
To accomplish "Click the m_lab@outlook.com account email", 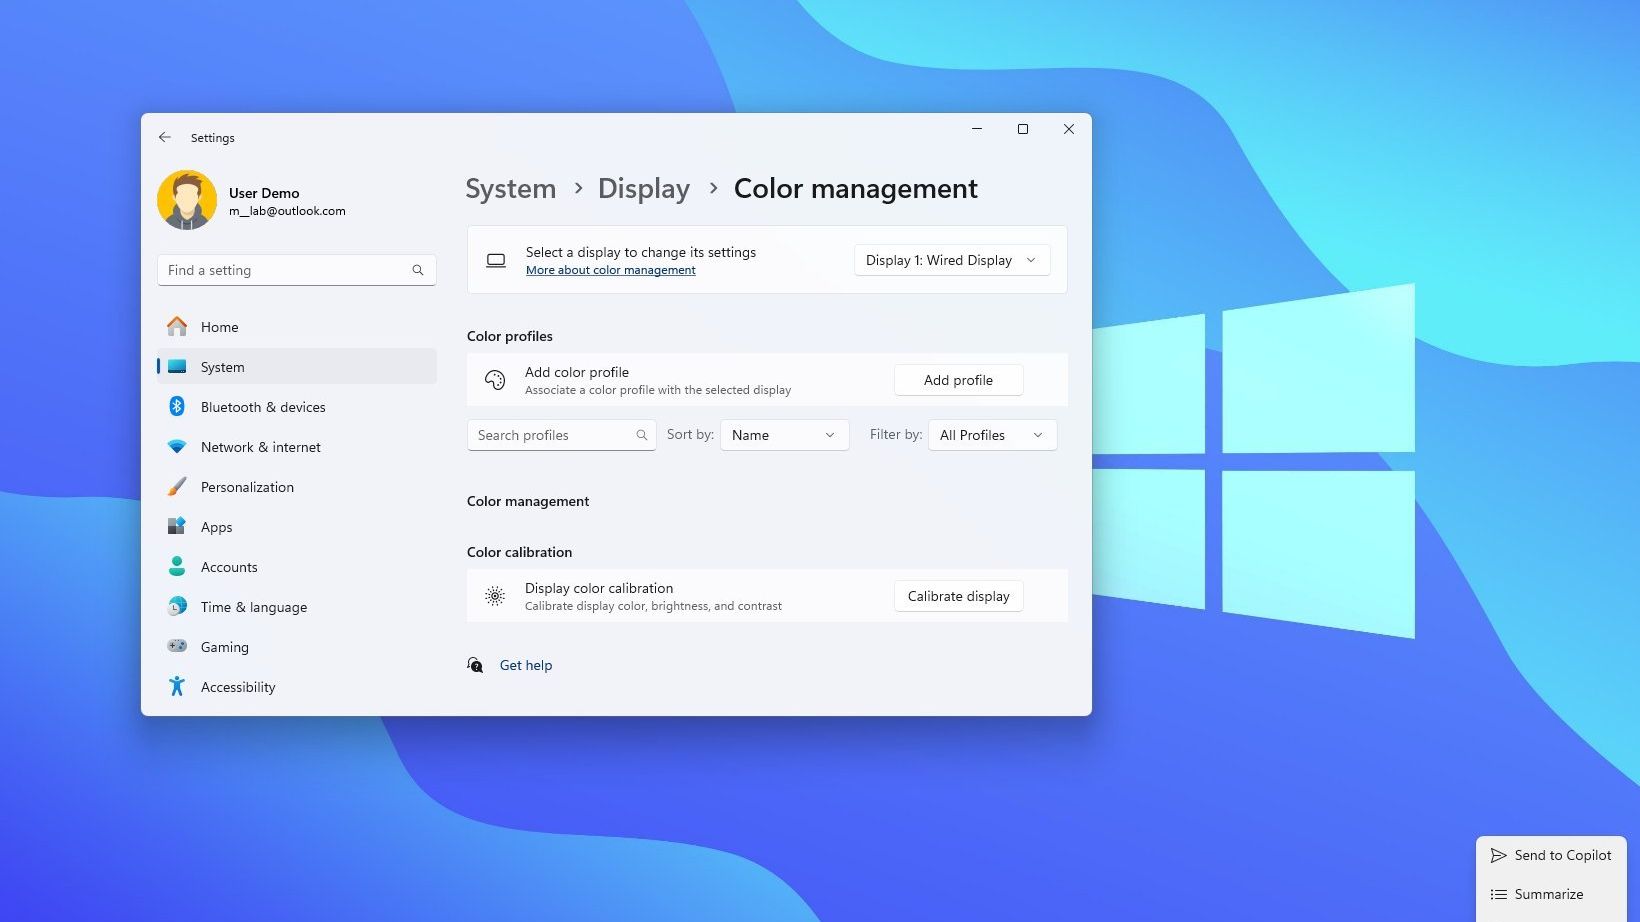I will tap(287, 211).
